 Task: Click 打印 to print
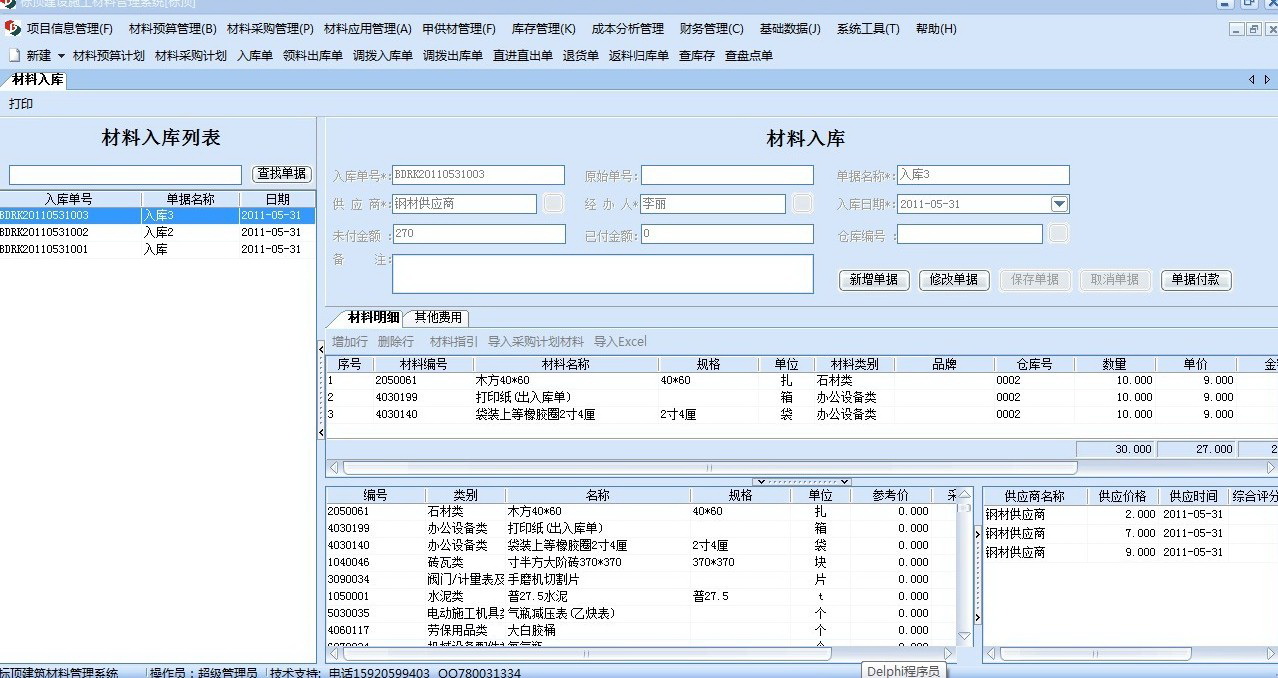pyautogui.click(x=21, y=104)
